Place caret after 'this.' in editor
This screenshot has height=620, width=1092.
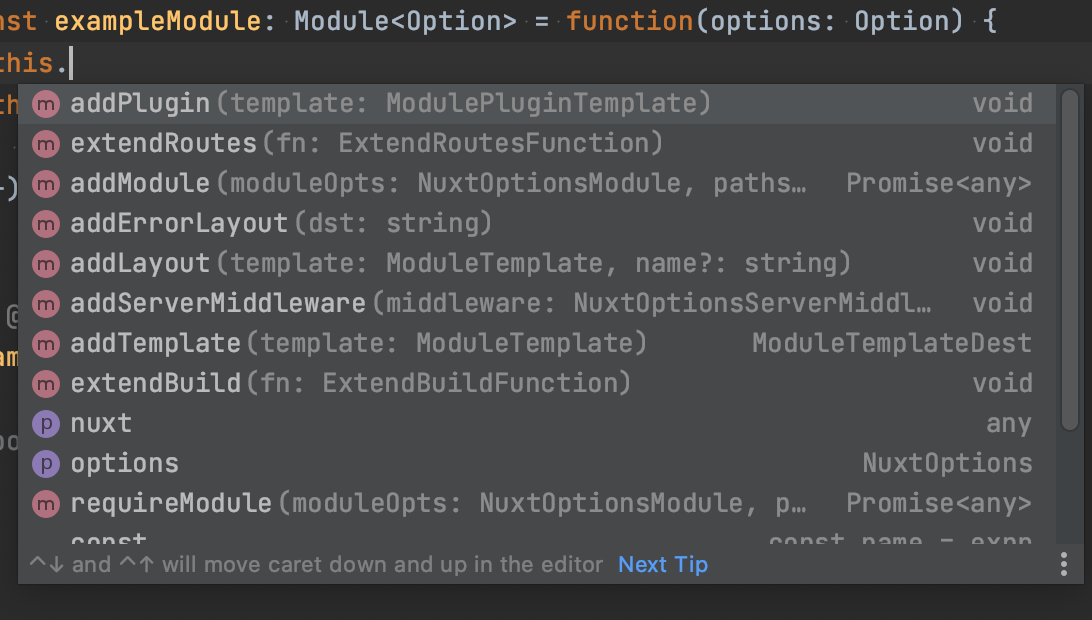pos(73,65)
